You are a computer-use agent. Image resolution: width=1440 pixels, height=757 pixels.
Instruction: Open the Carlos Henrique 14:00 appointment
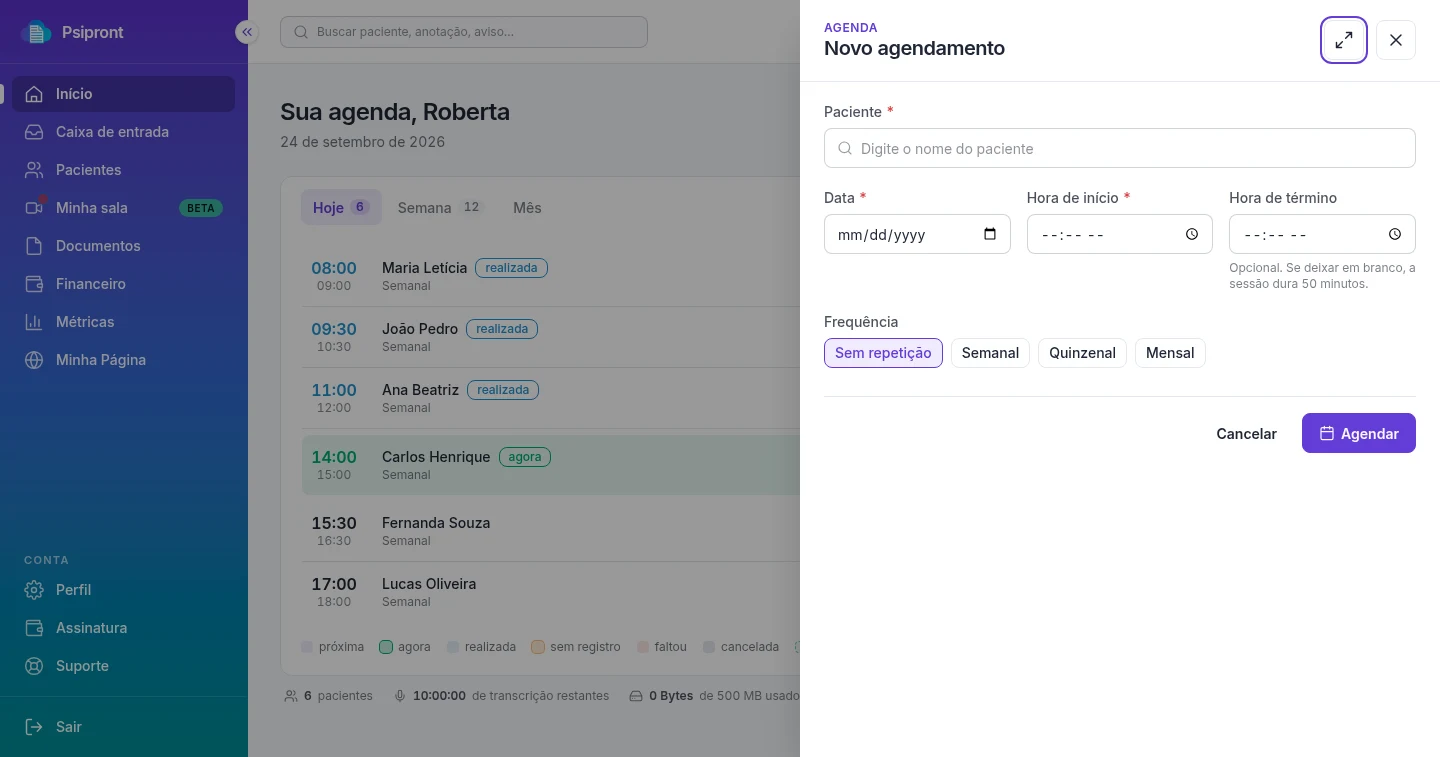pyautogui.click(x=551, y=465)
